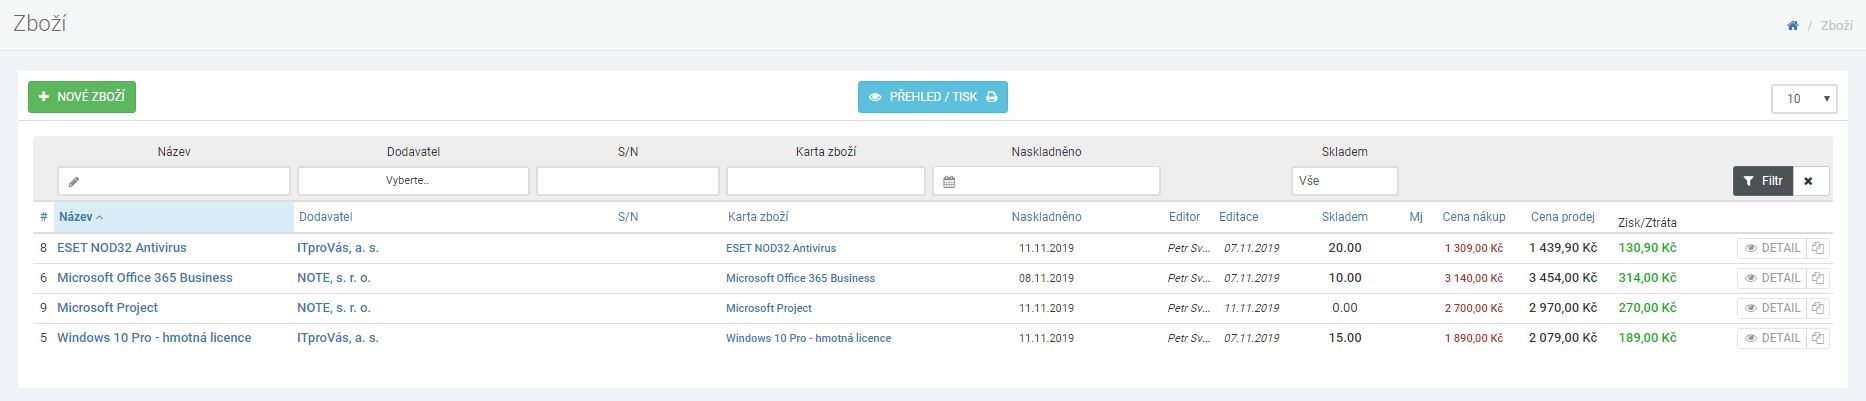Sort by Dodavatel column header
Screen dimensions: 1866x401
pos(326,217)
